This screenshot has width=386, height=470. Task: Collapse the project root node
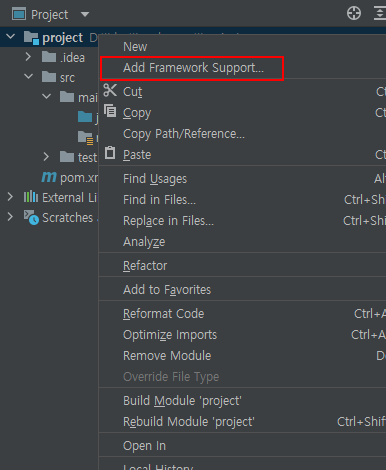(11, 36)
